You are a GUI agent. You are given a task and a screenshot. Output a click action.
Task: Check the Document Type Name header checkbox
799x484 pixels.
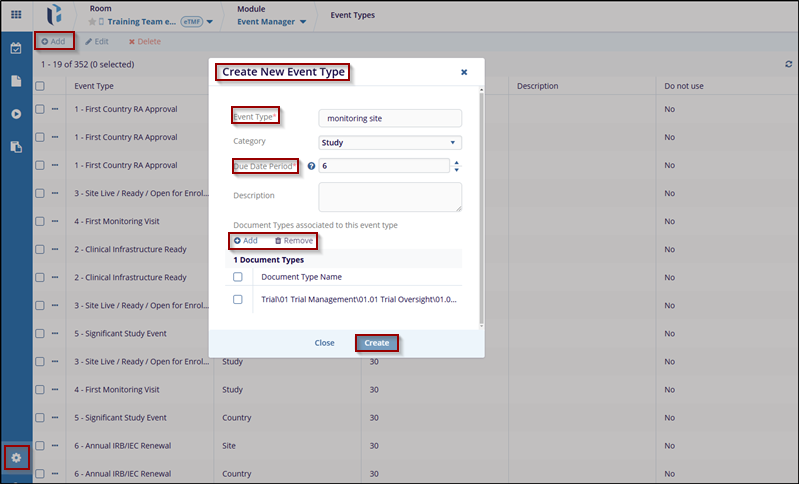click(238, 277)
